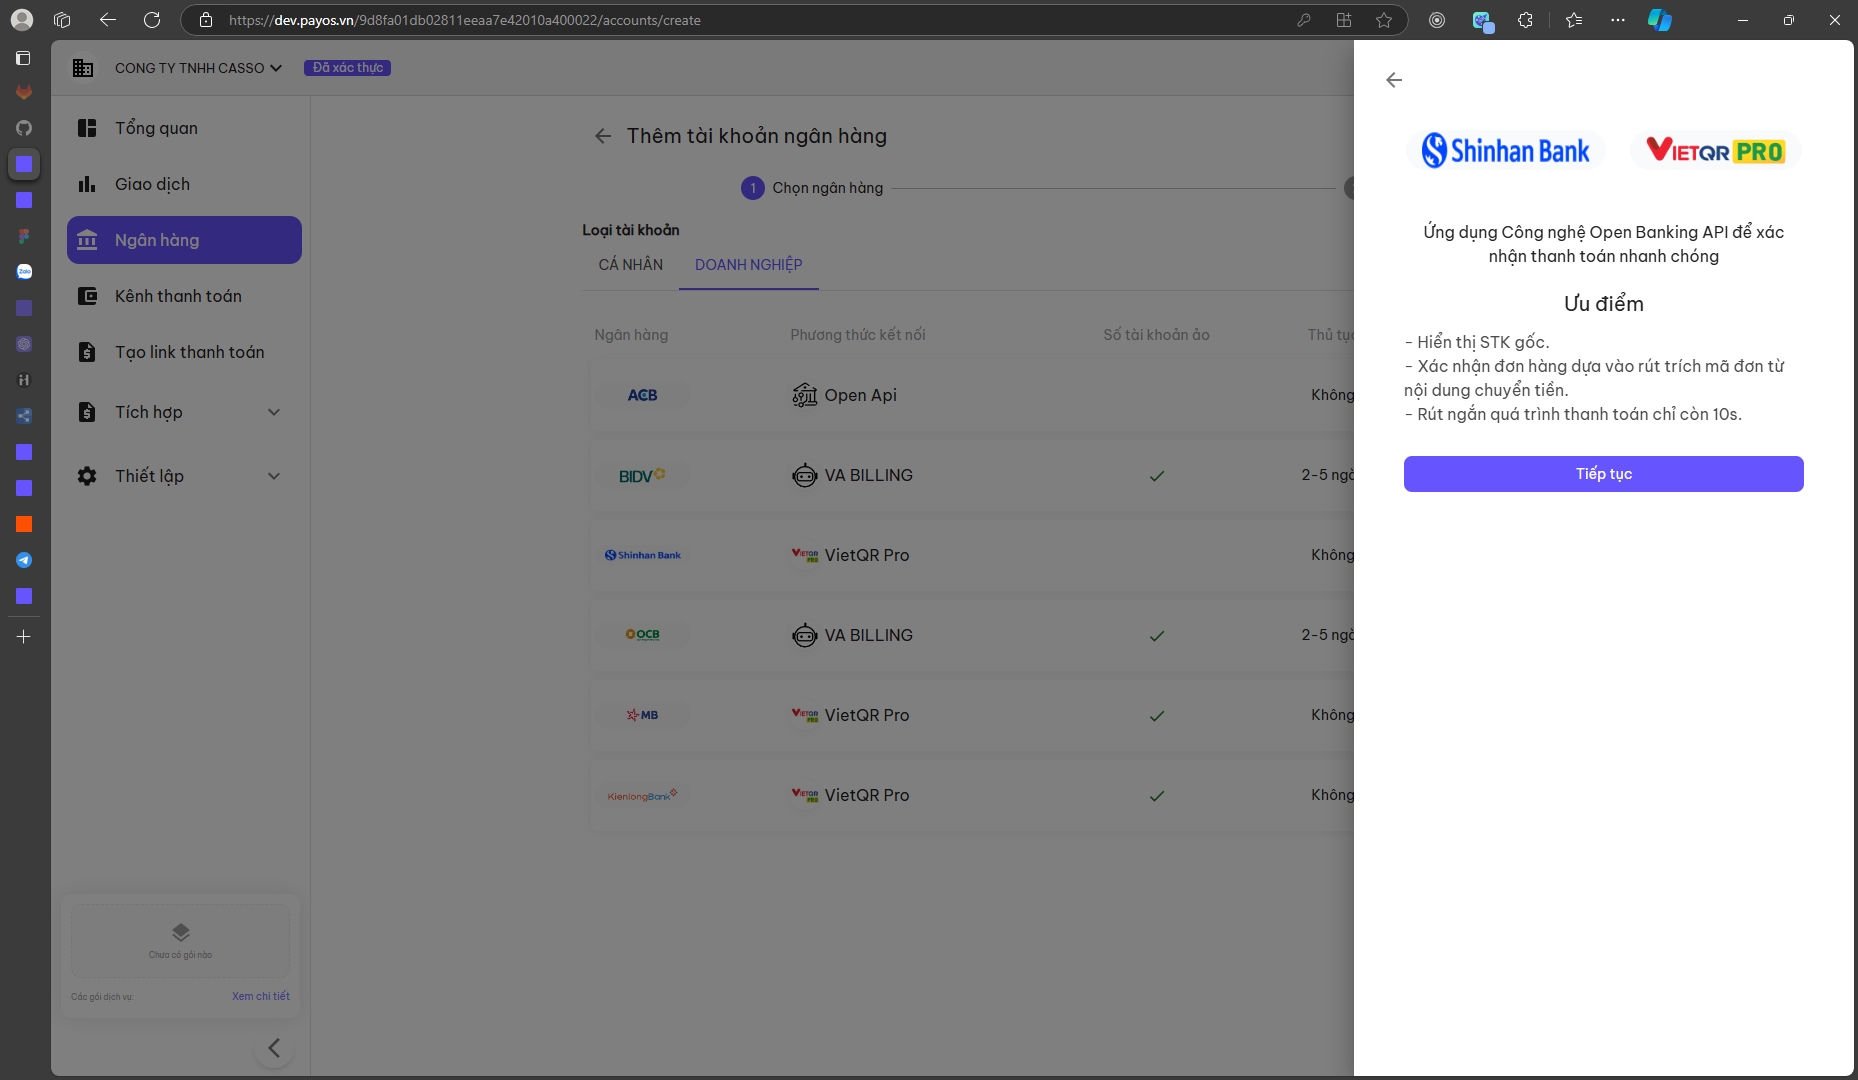Click the VietQR Pro icon in MB row
Image resolution: width=1858 pixels, height=1080 pixels.
point(805,715)
